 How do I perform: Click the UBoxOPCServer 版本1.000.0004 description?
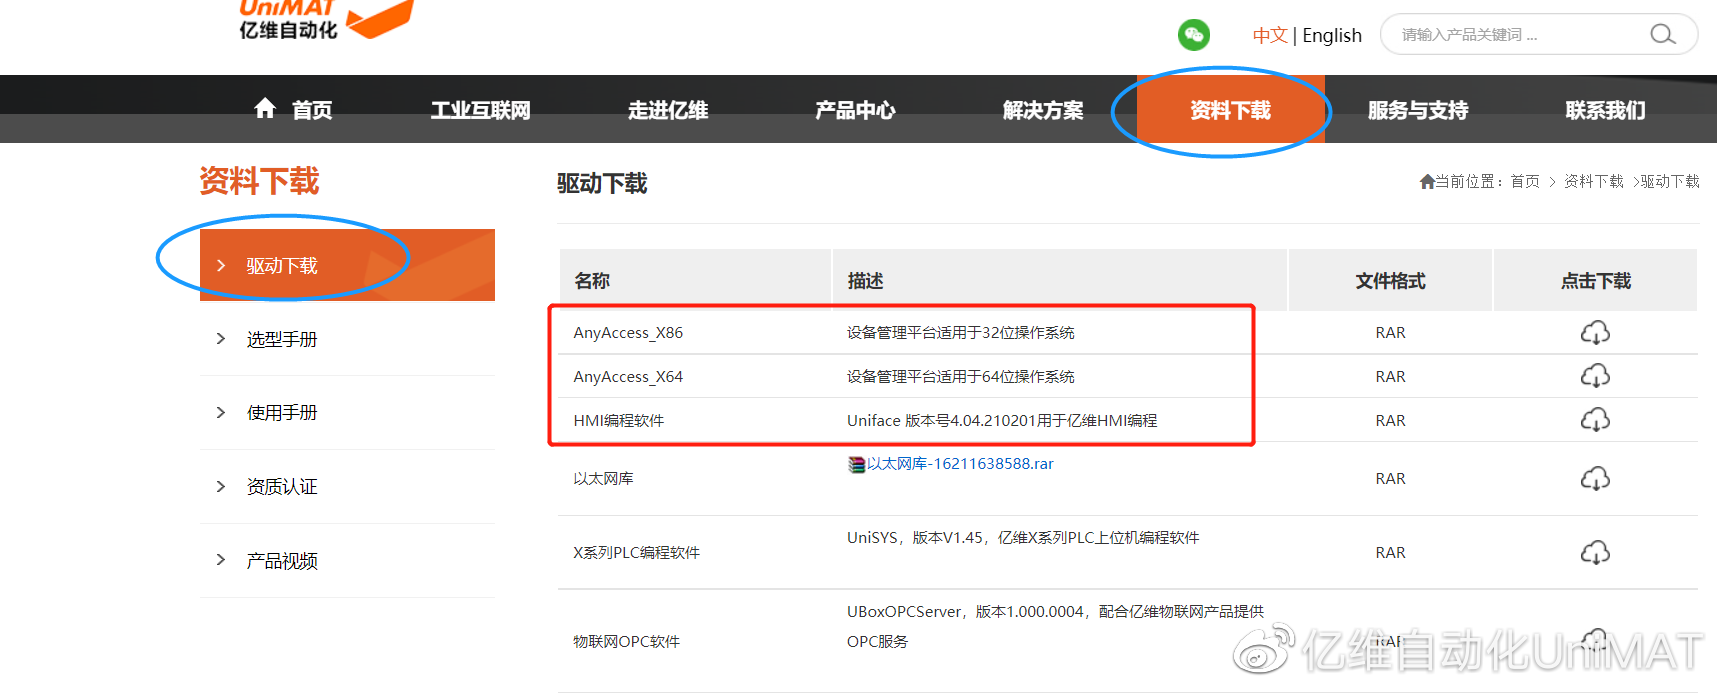(x=1055, y=626)
